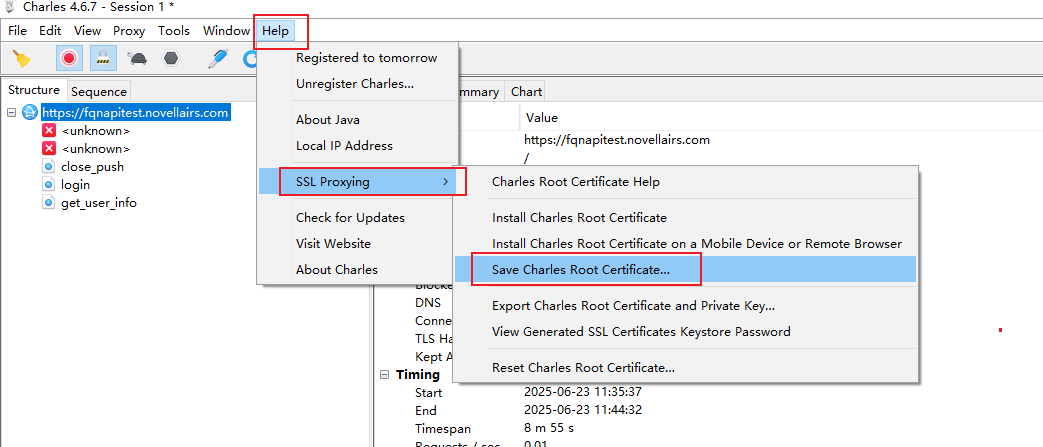
Task: Click the document icon beside close_push
Action: (48, 167)
